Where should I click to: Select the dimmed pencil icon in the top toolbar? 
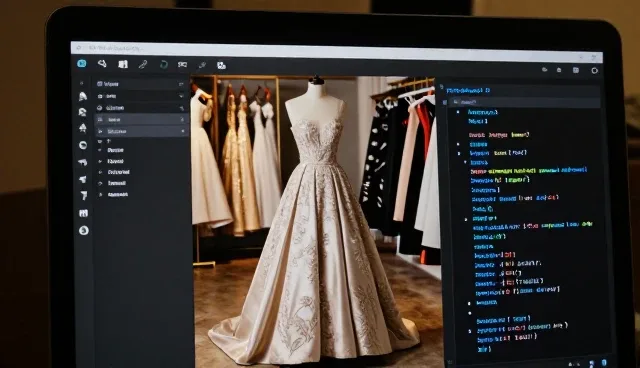point(202,65)
